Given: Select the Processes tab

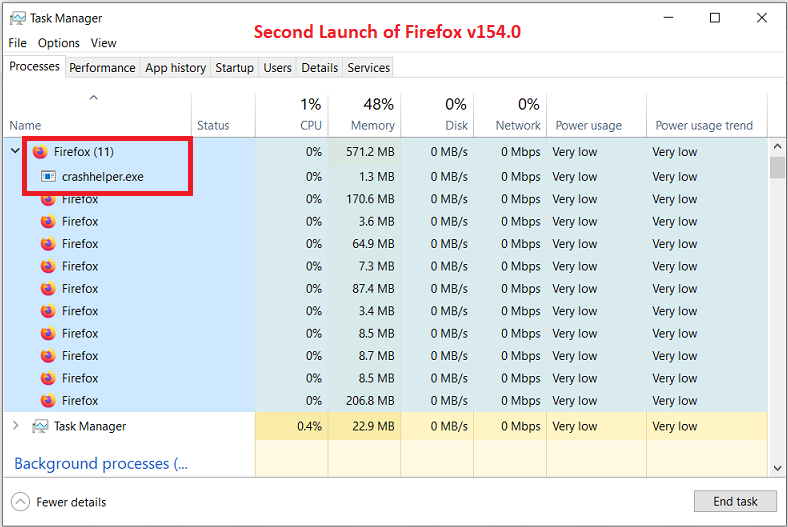Looking at the screenshot, I should coord(34,66).
